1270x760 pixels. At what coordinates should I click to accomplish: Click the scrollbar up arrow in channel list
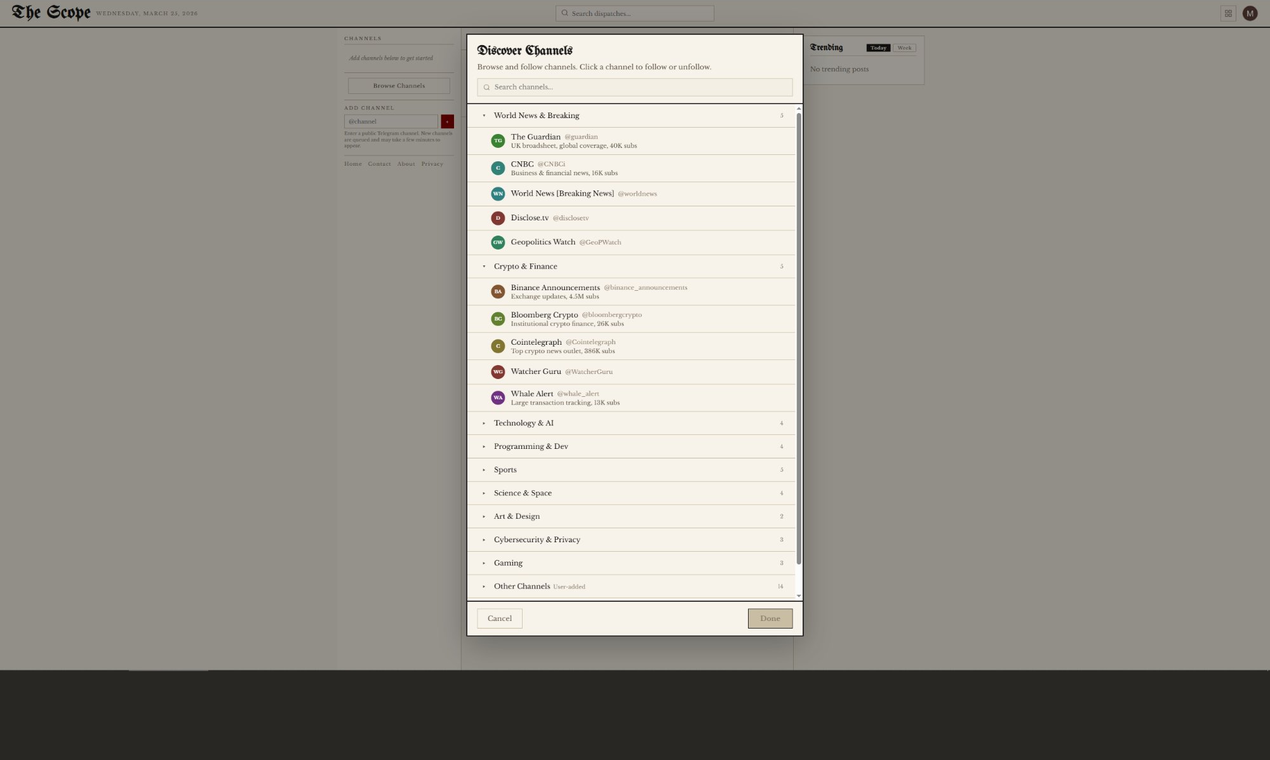pos(799,108)
